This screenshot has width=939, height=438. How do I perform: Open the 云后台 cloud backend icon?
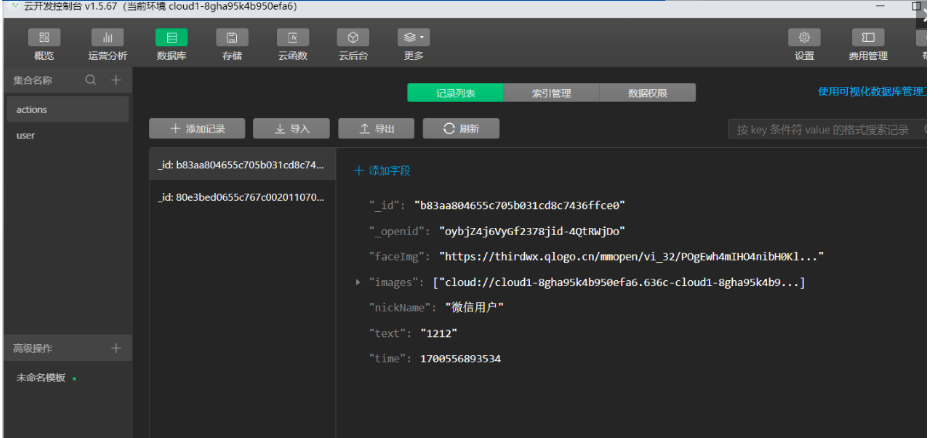353,38
